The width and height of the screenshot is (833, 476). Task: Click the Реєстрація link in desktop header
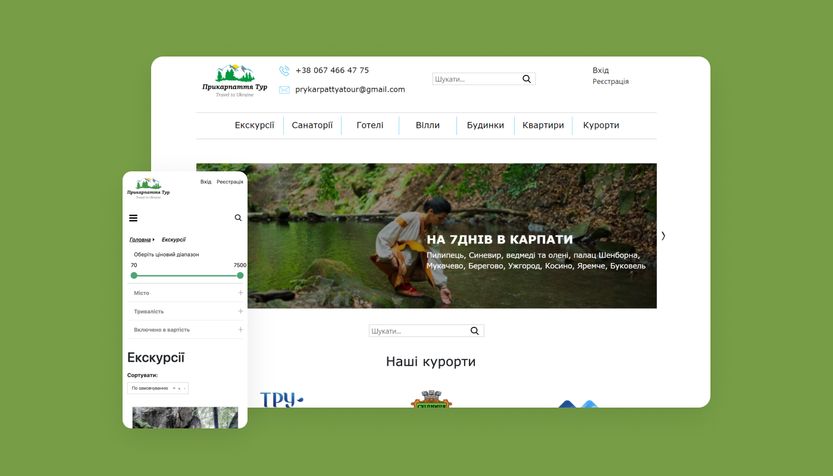pyautogui.click(x=610, y=82)
